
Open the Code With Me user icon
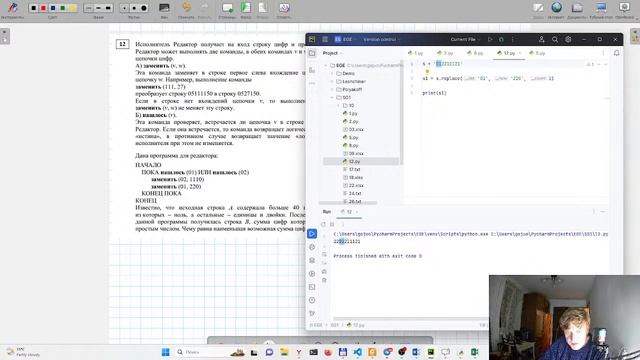point(541,39)
